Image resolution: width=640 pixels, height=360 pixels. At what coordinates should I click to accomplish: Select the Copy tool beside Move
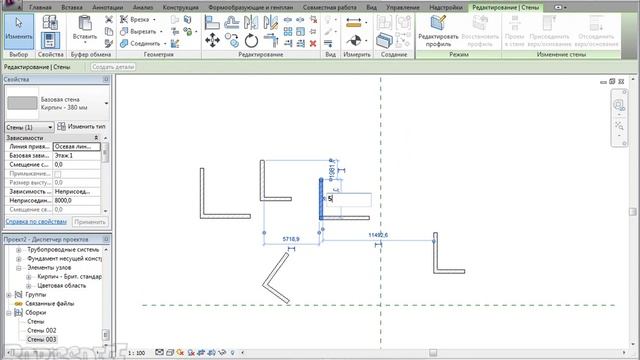232,40
